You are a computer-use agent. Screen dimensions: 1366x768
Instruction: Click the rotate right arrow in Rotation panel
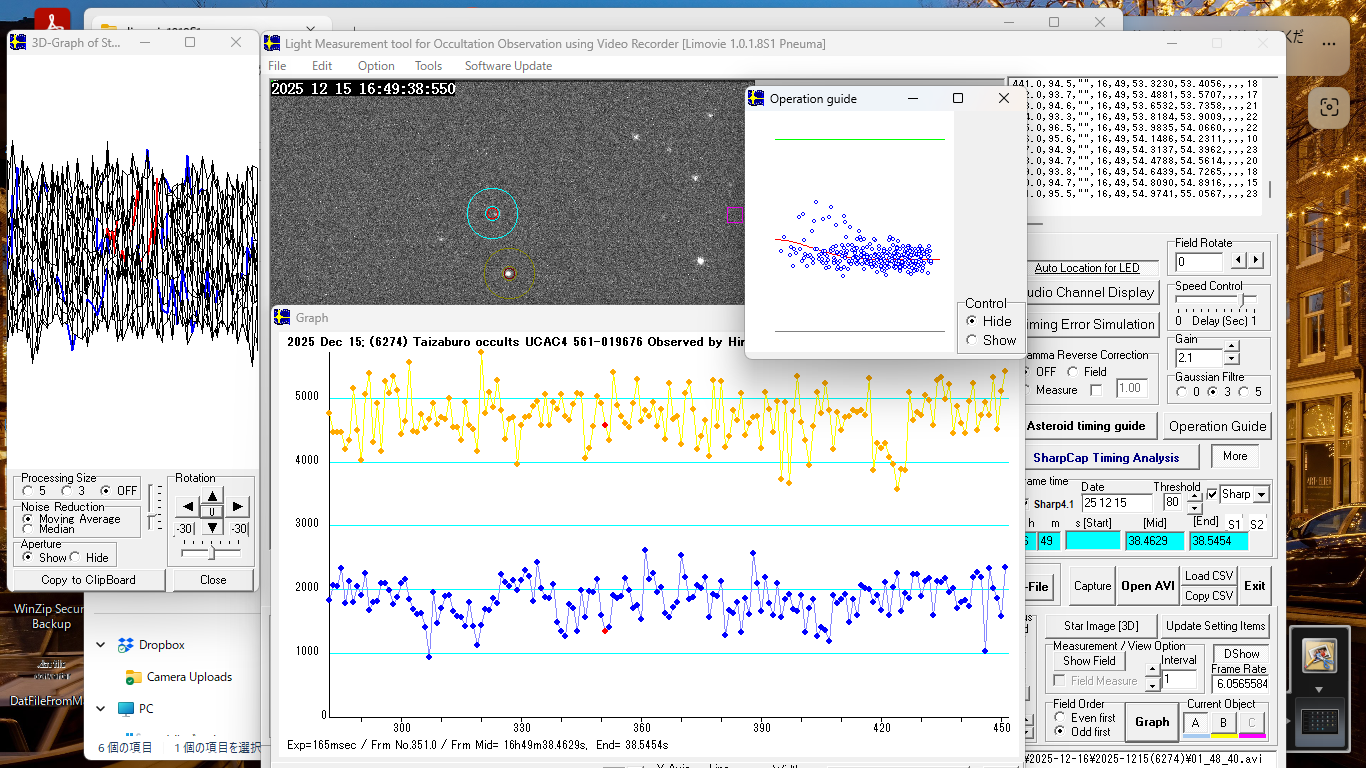[x=237, y=507]
